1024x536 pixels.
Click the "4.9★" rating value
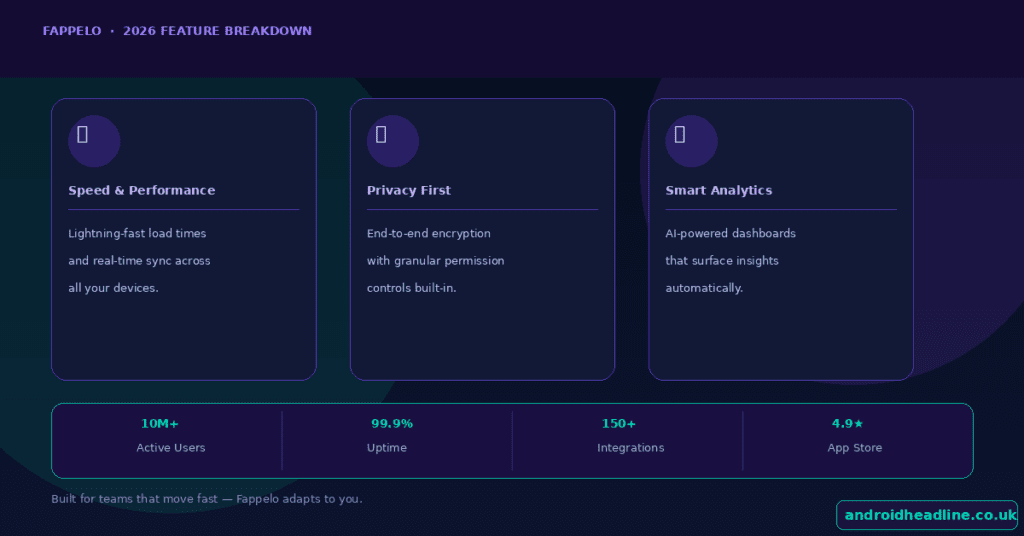[847, 424]
